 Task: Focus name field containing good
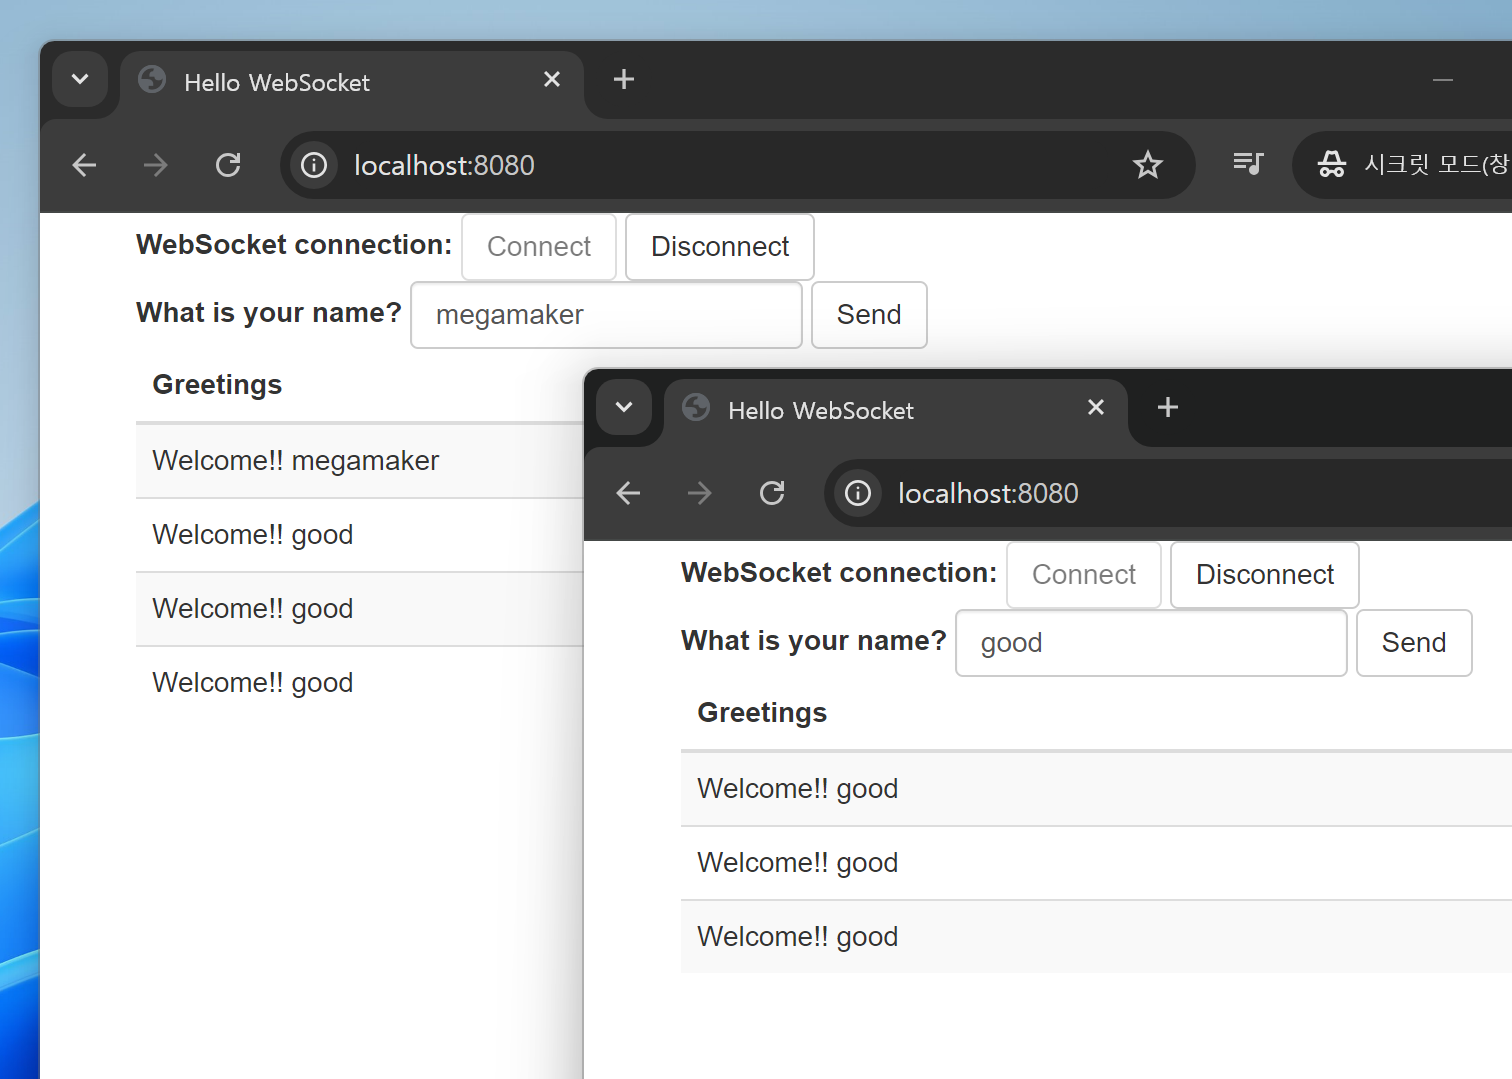coord(1151,643)
